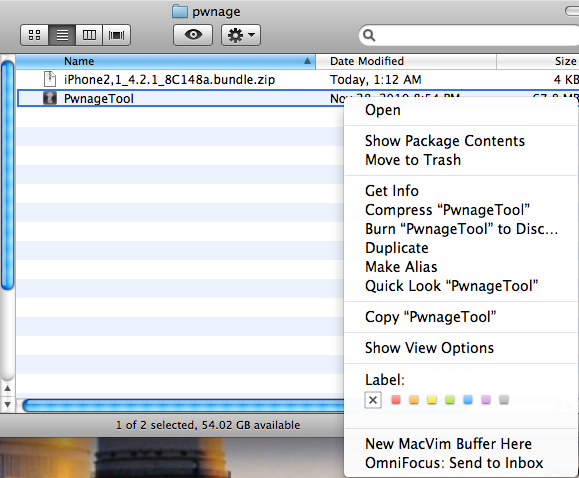Choose Make Alias

[461, 267]
